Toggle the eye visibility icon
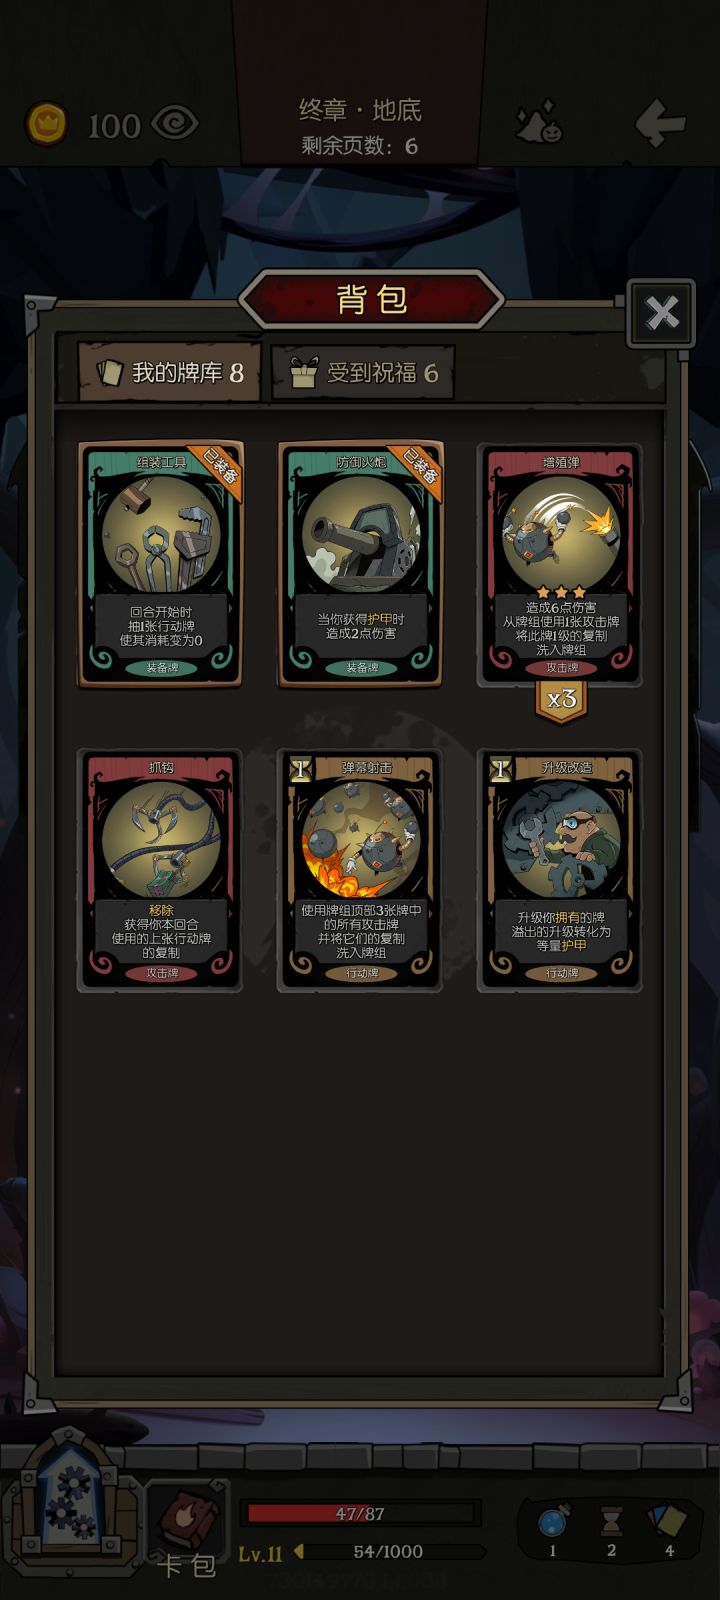This screenshot has height=1600, width=720. 175,124
